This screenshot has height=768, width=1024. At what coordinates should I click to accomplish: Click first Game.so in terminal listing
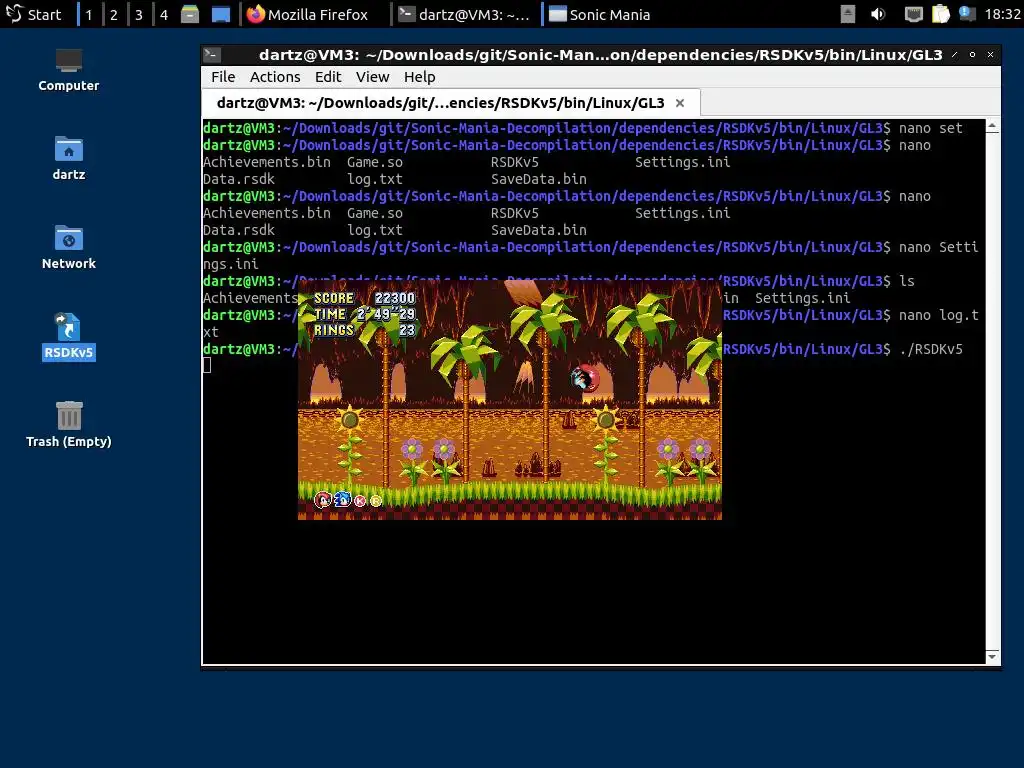[x=375, y=162]
